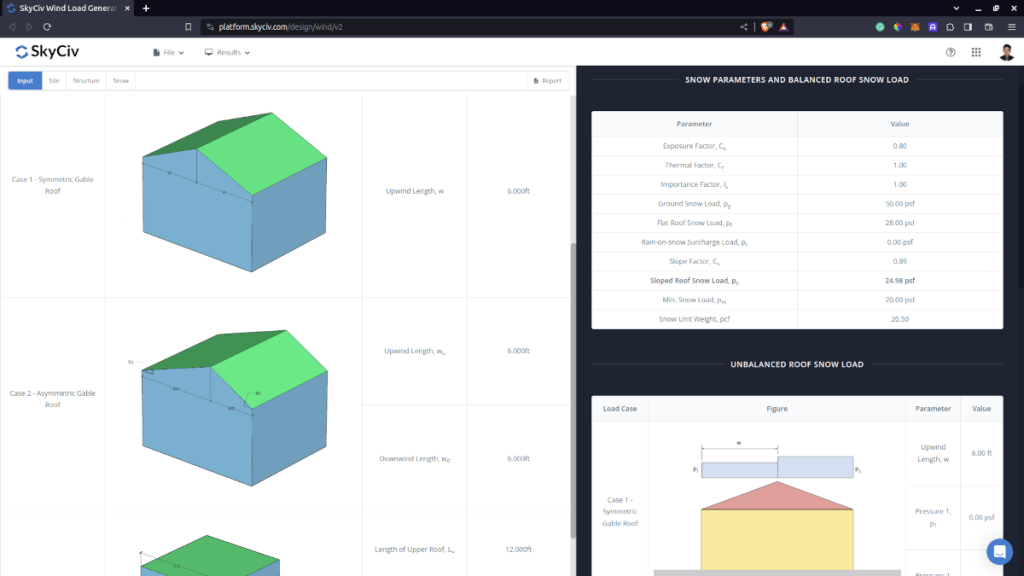Open the chat support bubble
Image resolution: width=1024 pixels, height=576 pixels.
coord(999,551)
